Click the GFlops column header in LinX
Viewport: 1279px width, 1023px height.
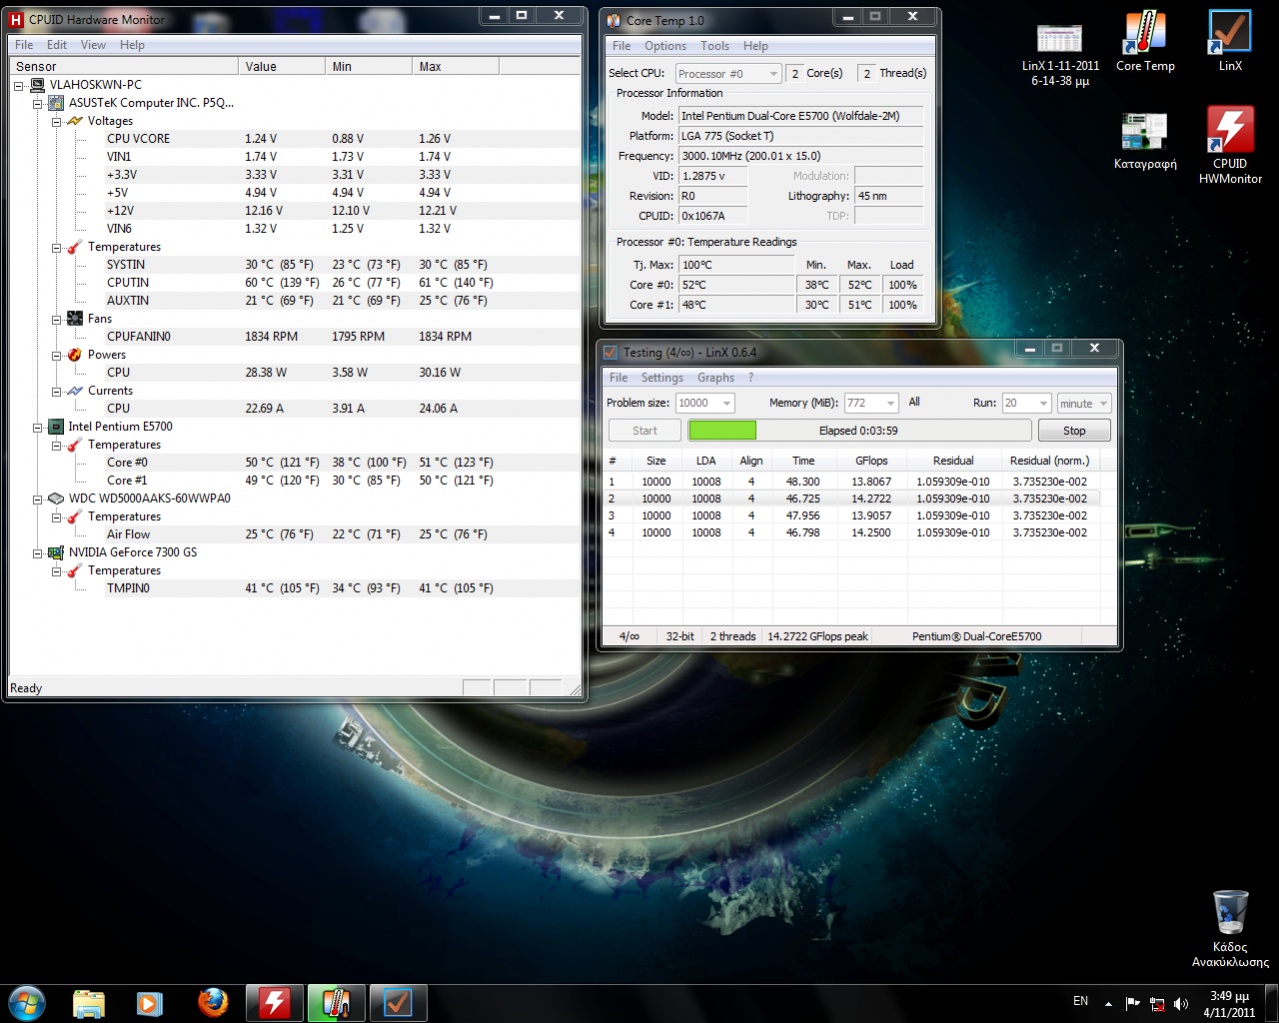click(x=871, y=461)
